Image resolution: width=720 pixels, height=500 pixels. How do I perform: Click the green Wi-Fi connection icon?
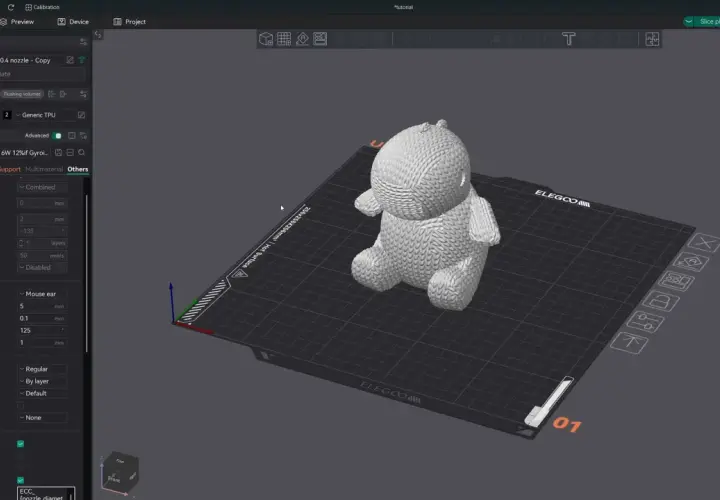[x=82, y=60]
